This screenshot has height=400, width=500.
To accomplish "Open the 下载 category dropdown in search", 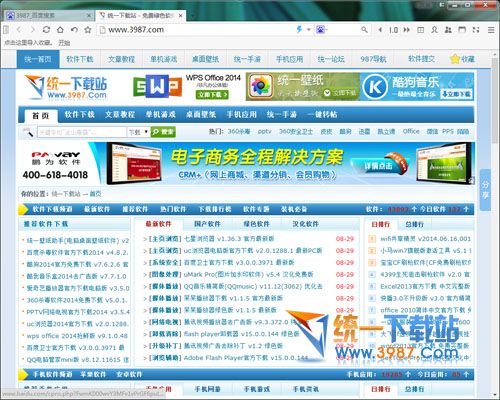I will click(x=138, y=132).
